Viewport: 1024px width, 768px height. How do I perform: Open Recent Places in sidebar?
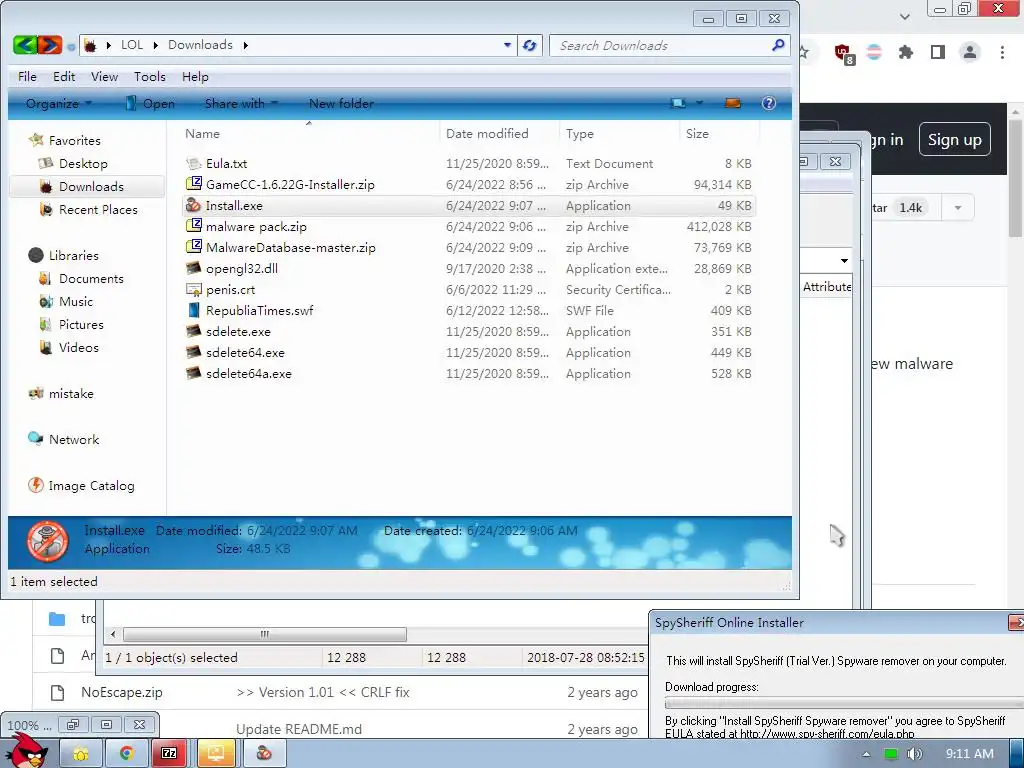[x=98, y=210]
